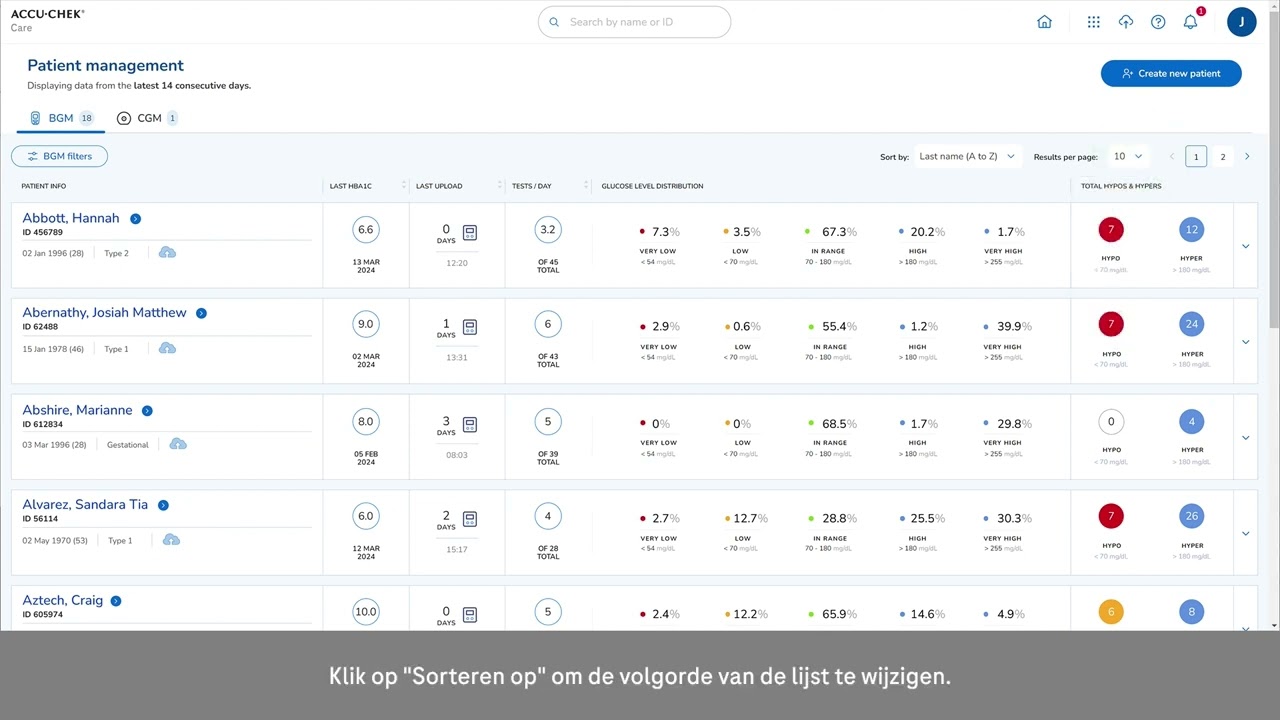Image resolution: width=1280 pixels, height=720 pixels.
Task: Switch to the CGM tab
Action: point(147,118)
